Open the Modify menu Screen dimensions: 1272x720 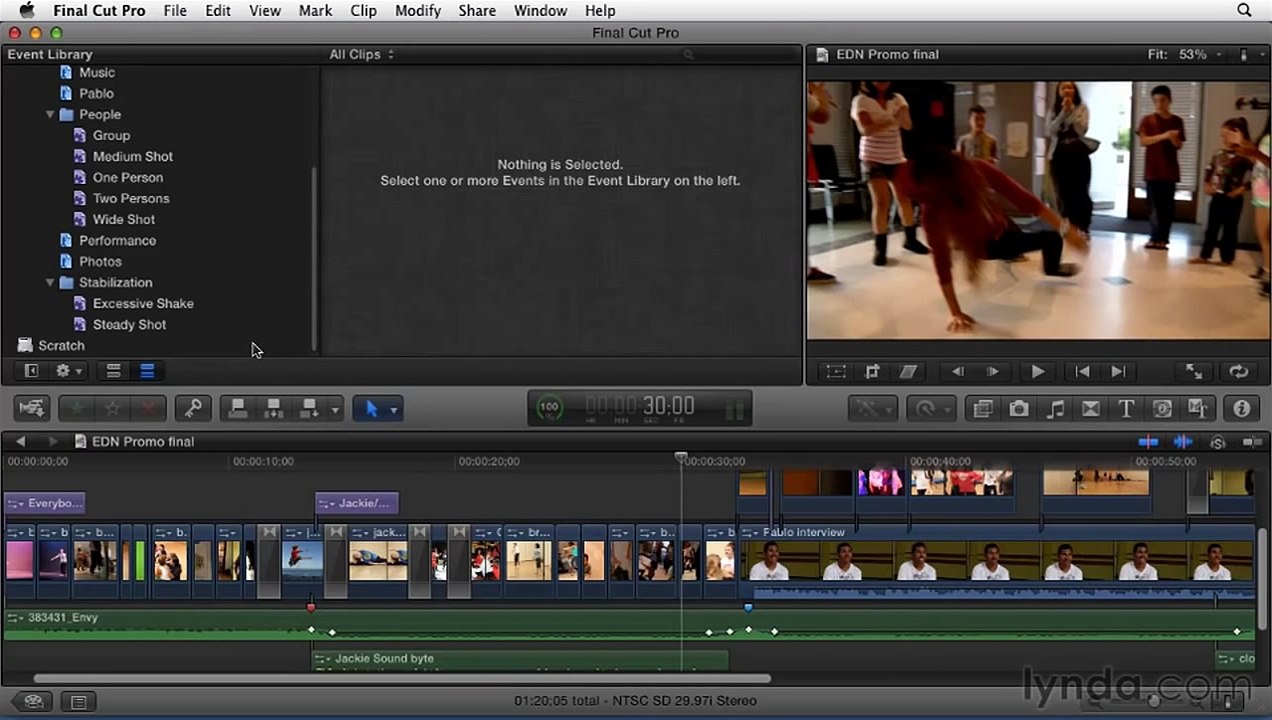point(419,10)
